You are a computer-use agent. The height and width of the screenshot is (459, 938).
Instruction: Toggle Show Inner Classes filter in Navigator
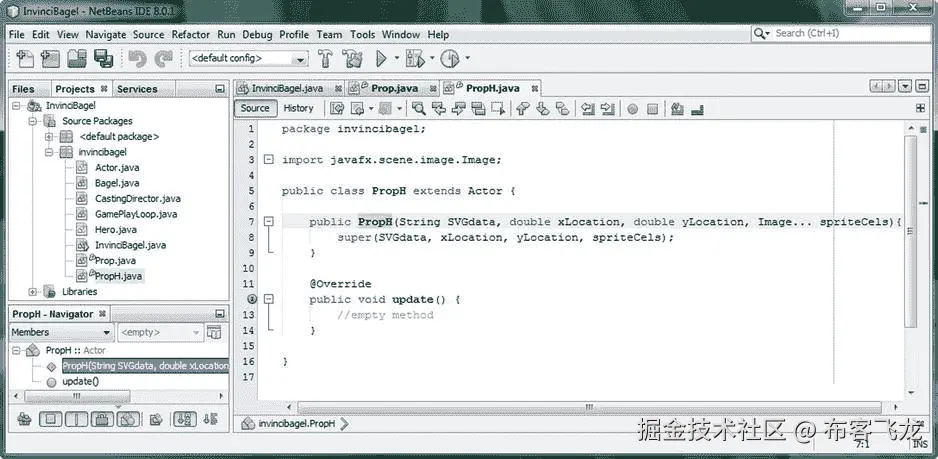tap(128, 420)
